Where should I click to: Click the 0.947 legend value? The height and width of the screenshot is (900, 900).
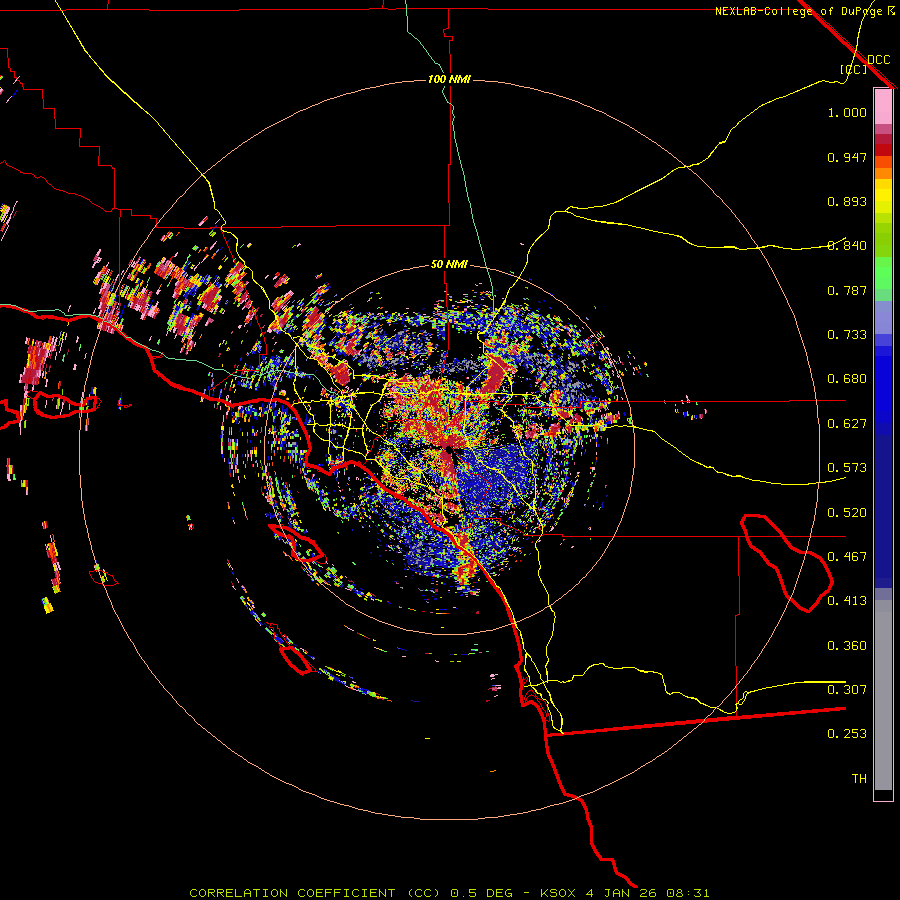click(x=847, y=157)
